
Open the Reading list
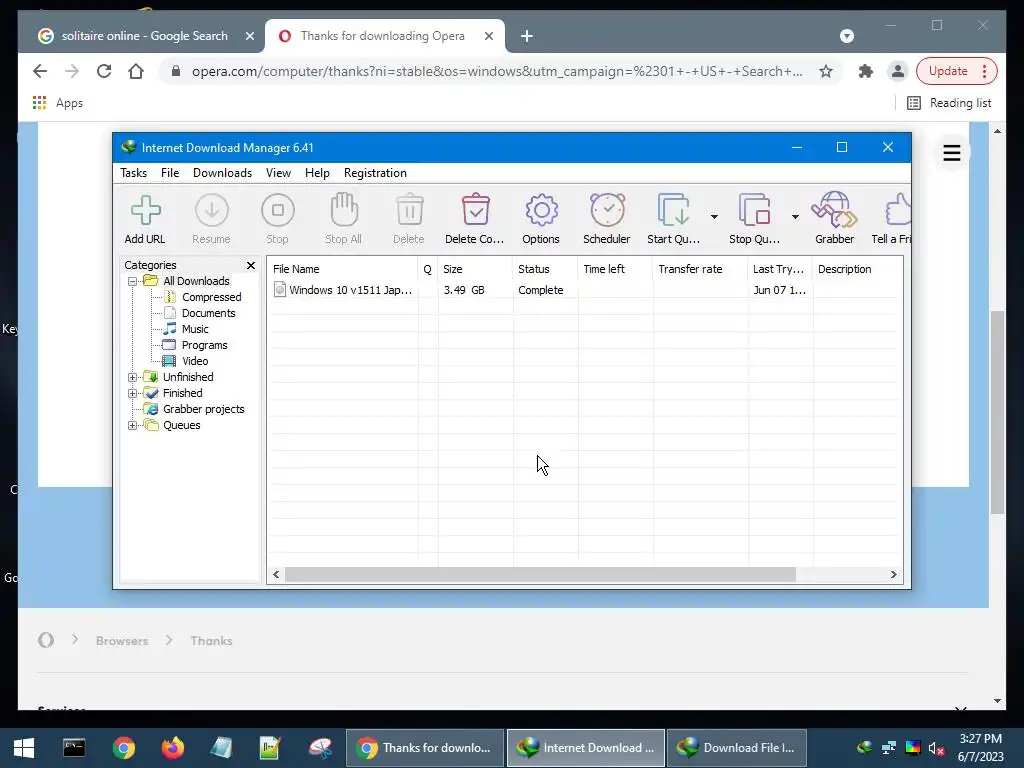coord(949,103)
